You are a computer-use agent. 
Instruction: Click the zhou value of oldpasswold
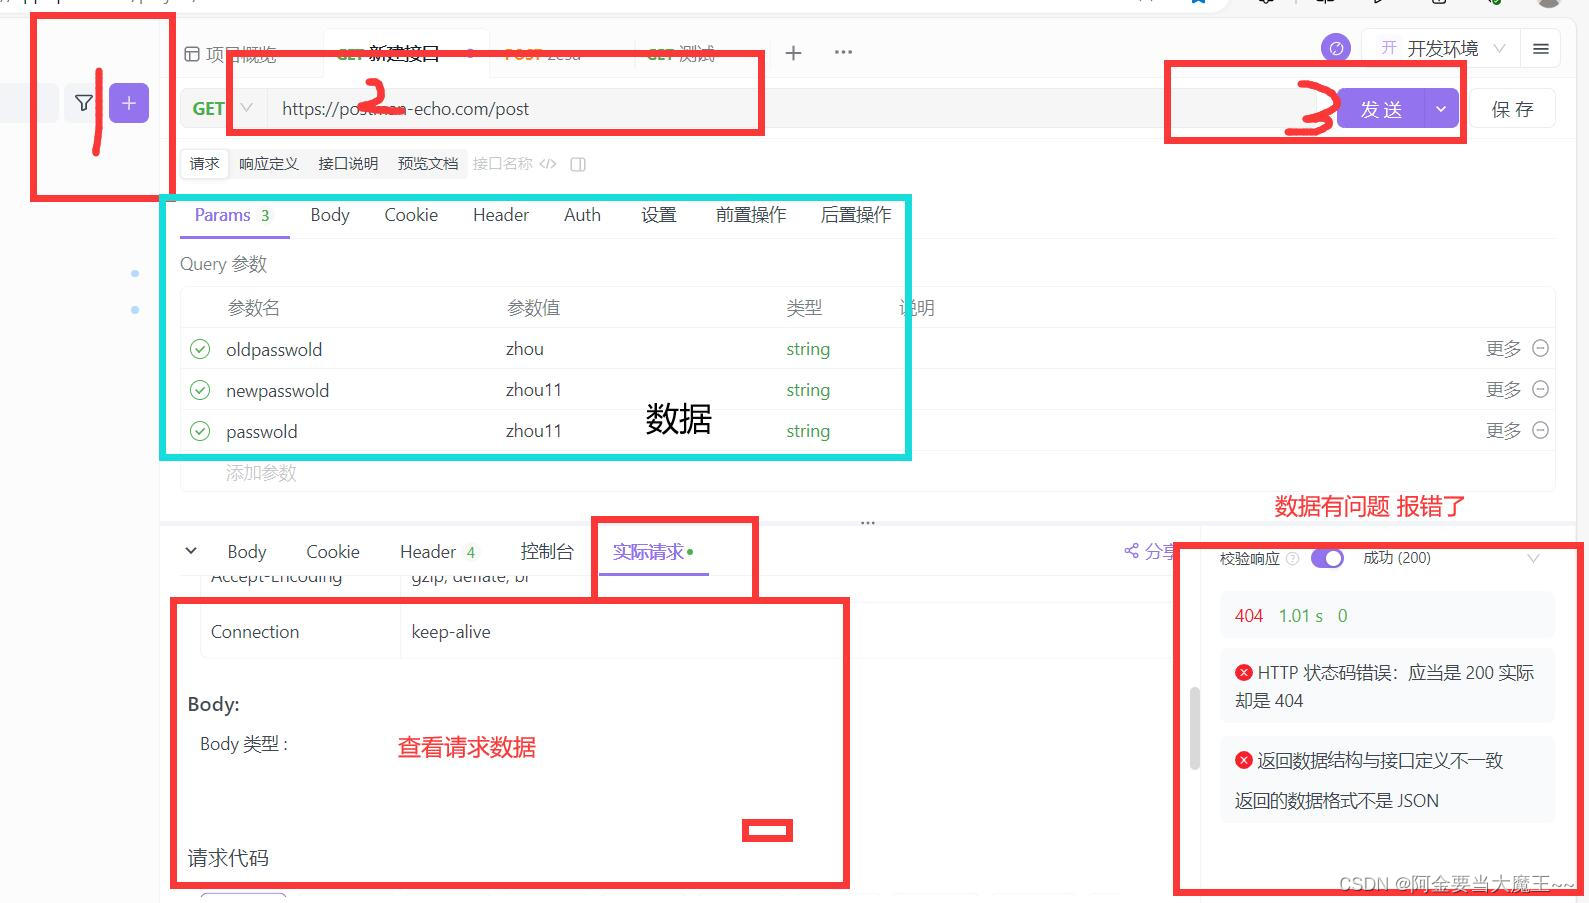coord(525,349)
